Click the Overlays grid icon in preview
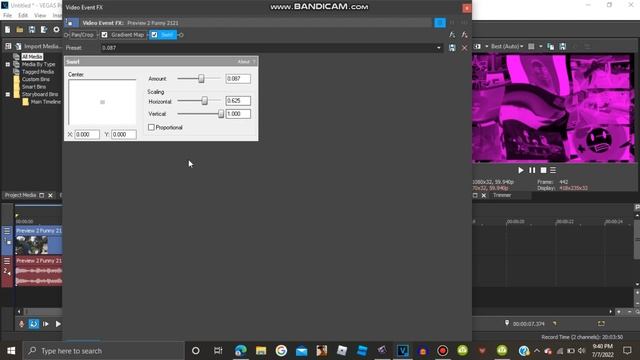This screenshot has width=640, height=360. (x=531, y=47)
